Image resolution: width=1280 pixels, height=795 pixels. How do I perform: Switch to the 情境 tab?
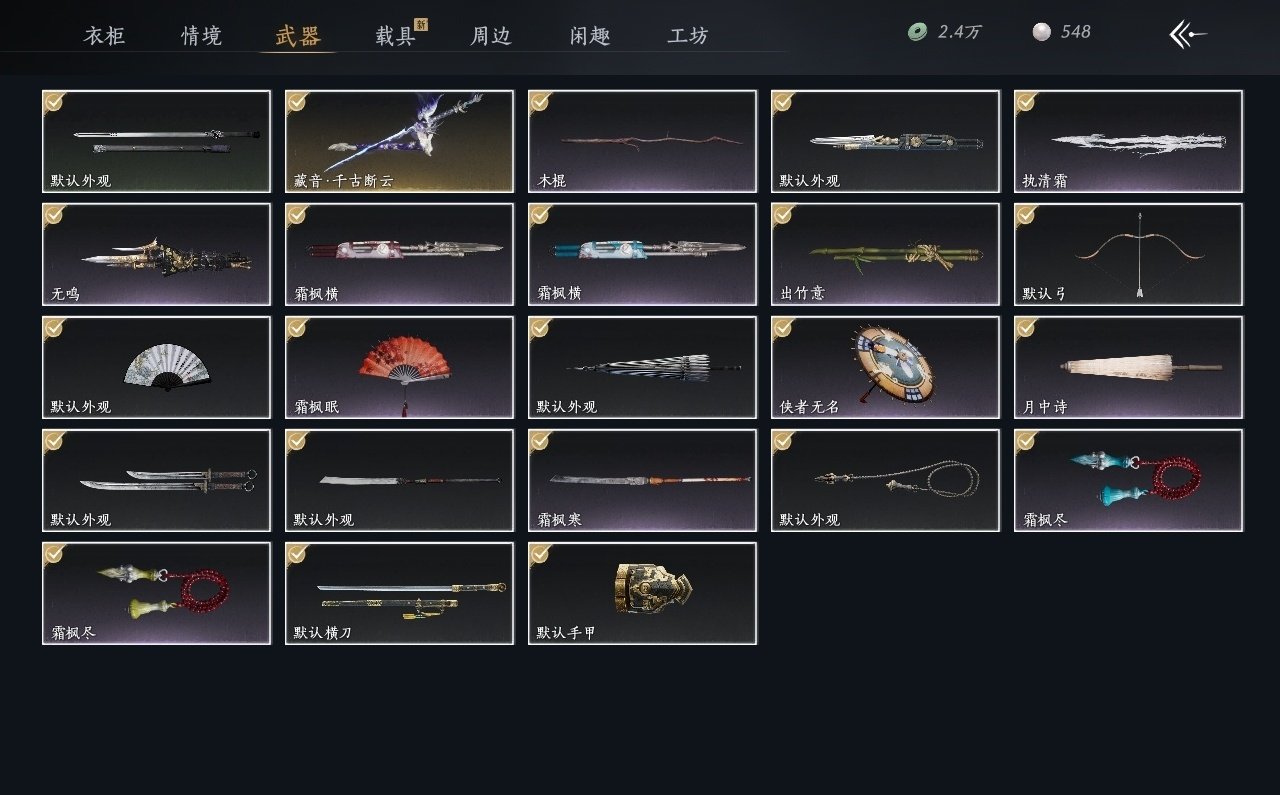(201, 36)
